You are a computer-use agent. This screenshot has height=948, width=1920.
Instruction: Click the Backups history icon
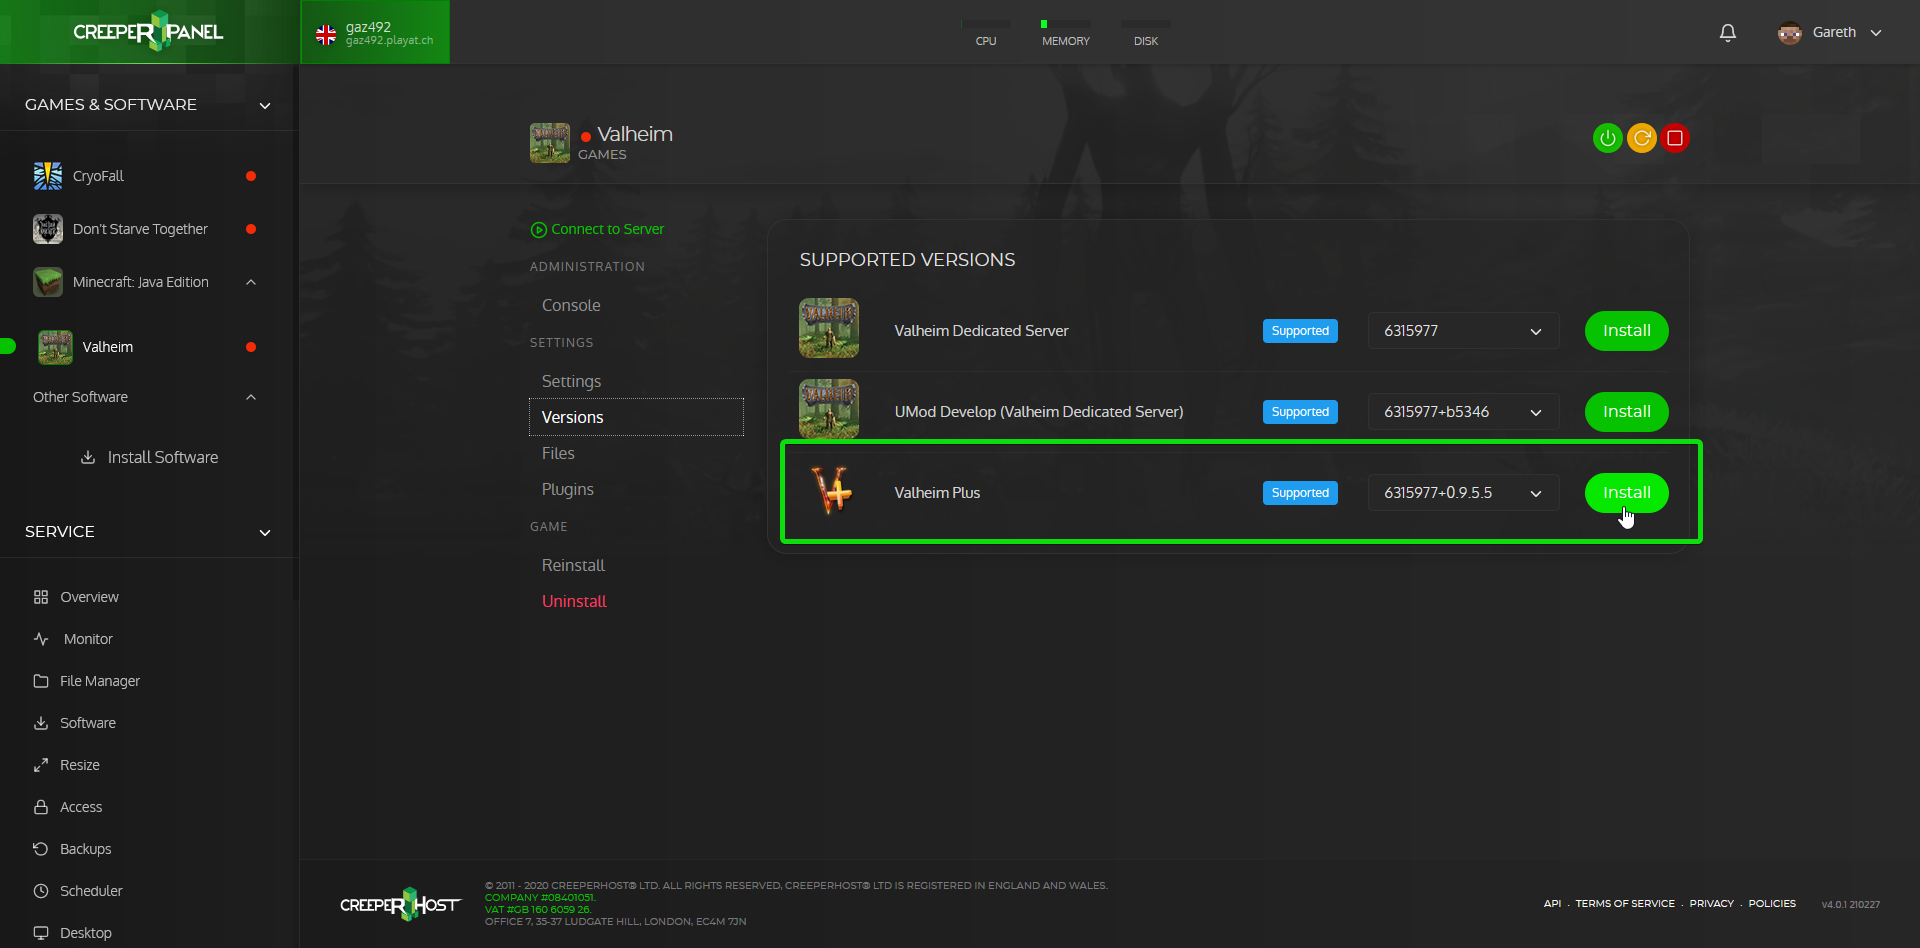(41, 849)
